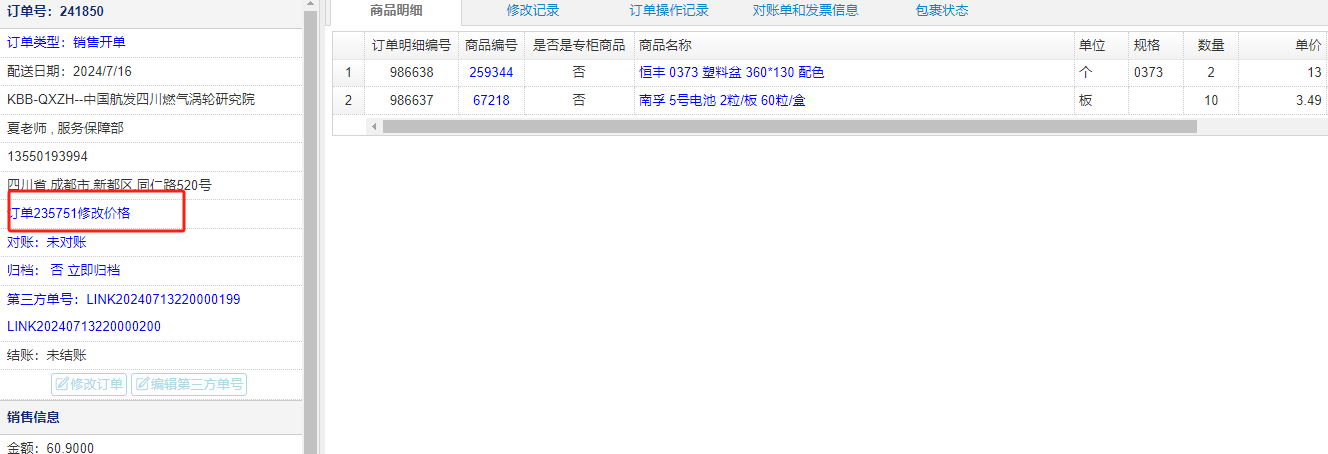Click the 配送日期 2024/7/16 line

[x=69, y=71]
